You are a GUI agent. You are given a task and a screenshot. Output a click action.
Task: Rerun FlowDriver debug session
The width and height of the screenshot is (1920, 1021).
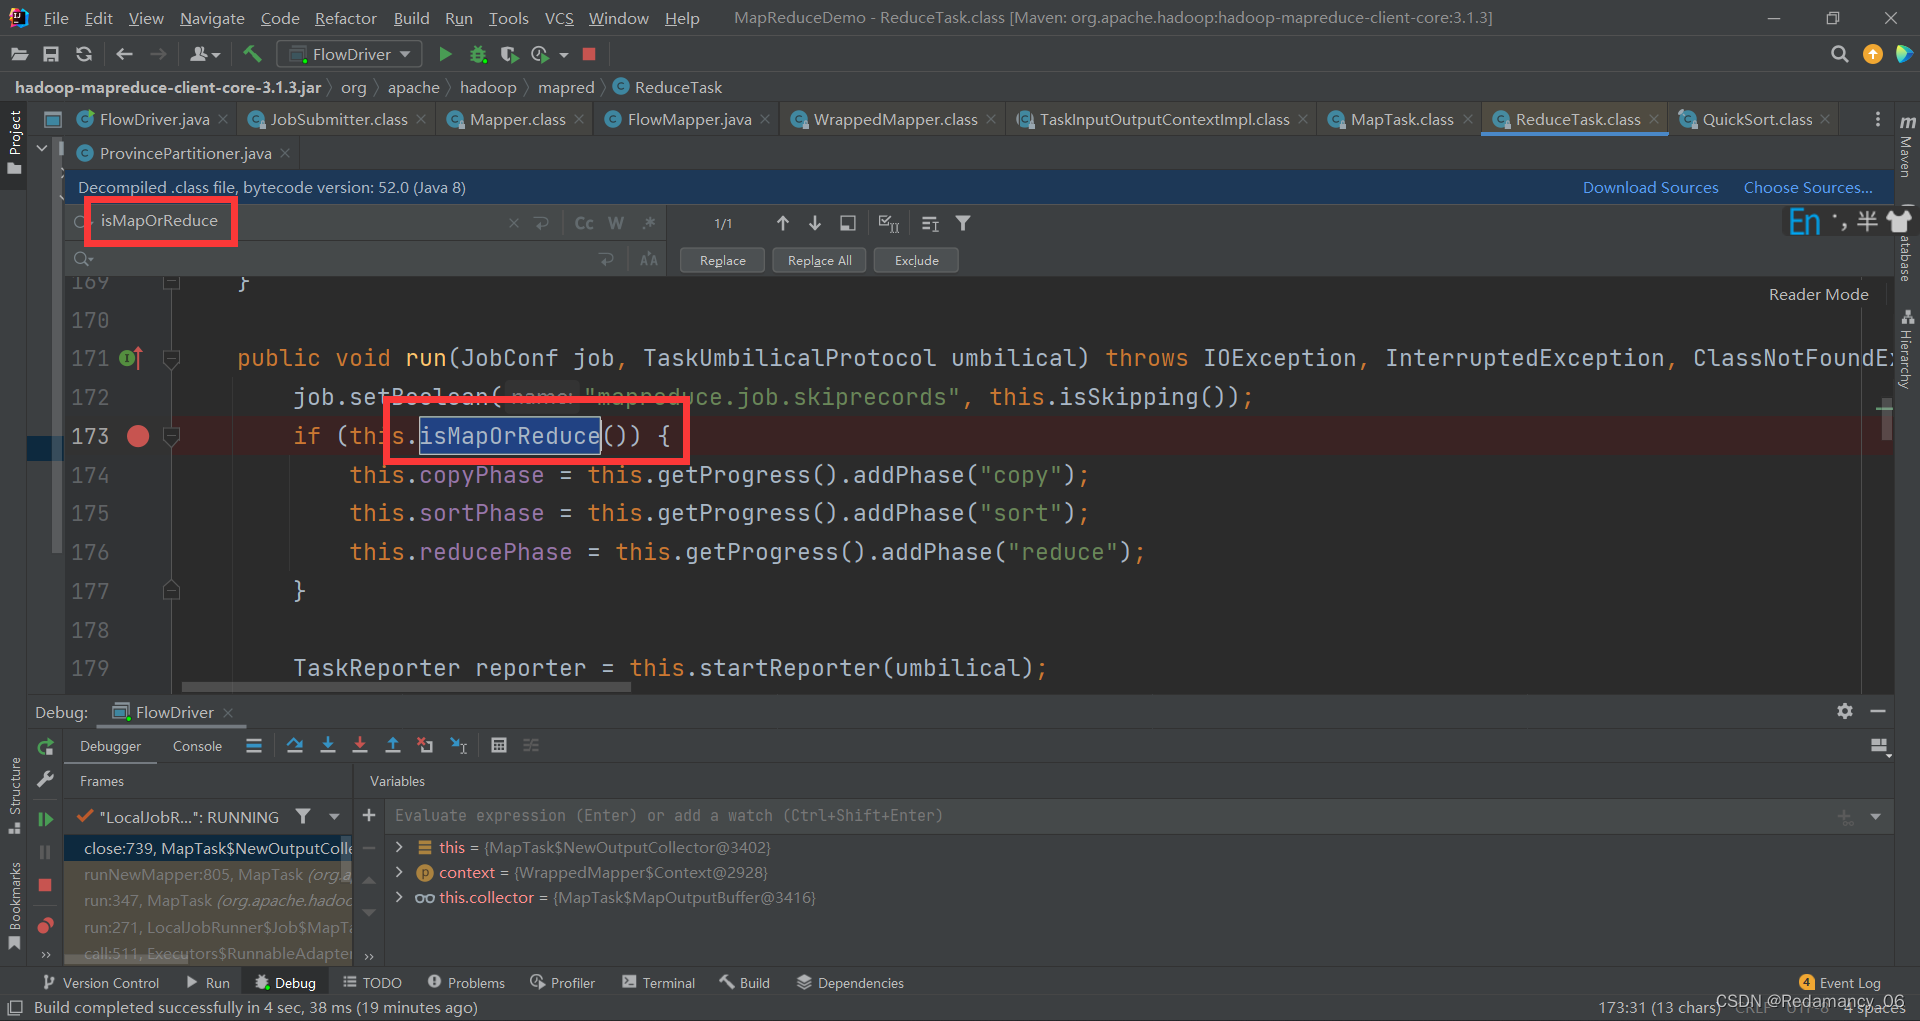point(45,747)
